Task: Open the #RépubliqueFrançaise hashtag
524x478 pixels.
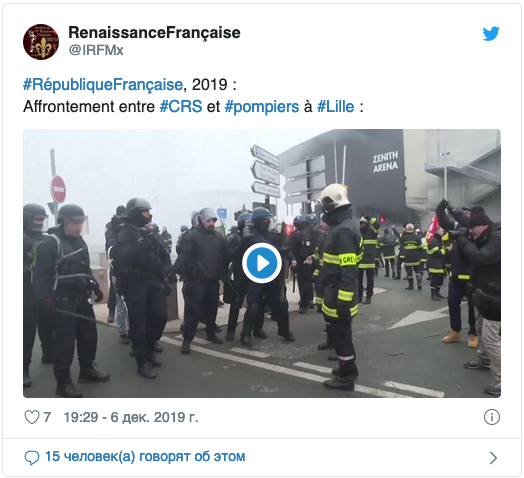Action: pyautogui.click(x=103, y=85)
